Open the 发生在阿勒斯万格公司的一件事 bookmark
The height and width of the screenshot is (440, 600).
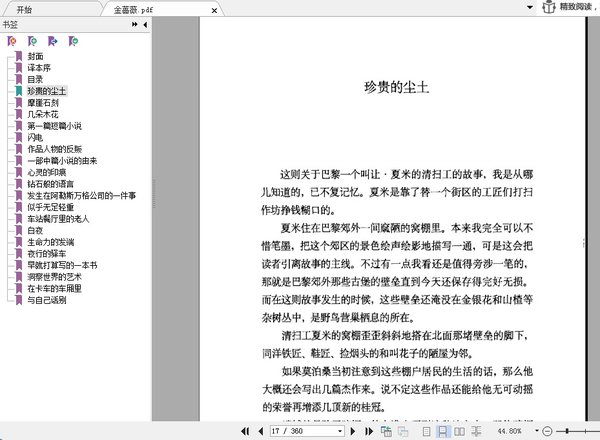tap(82, 196)
